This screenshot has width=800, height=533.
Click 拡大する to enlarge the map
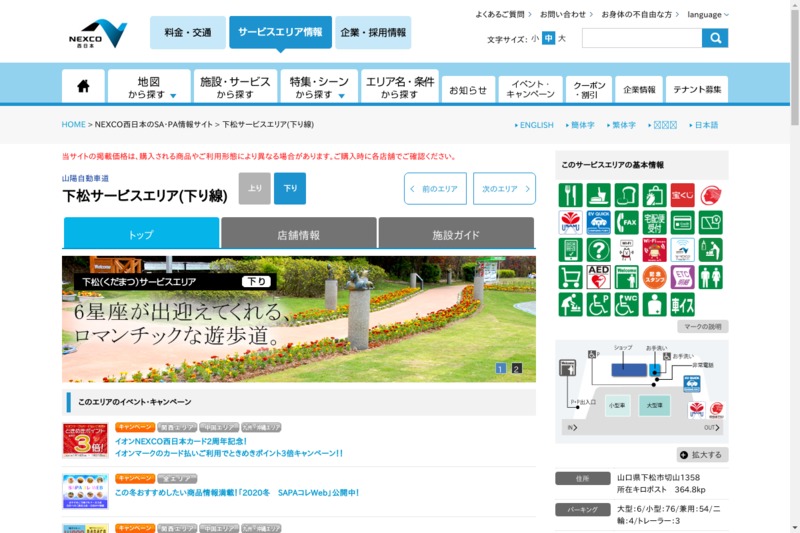702,455
